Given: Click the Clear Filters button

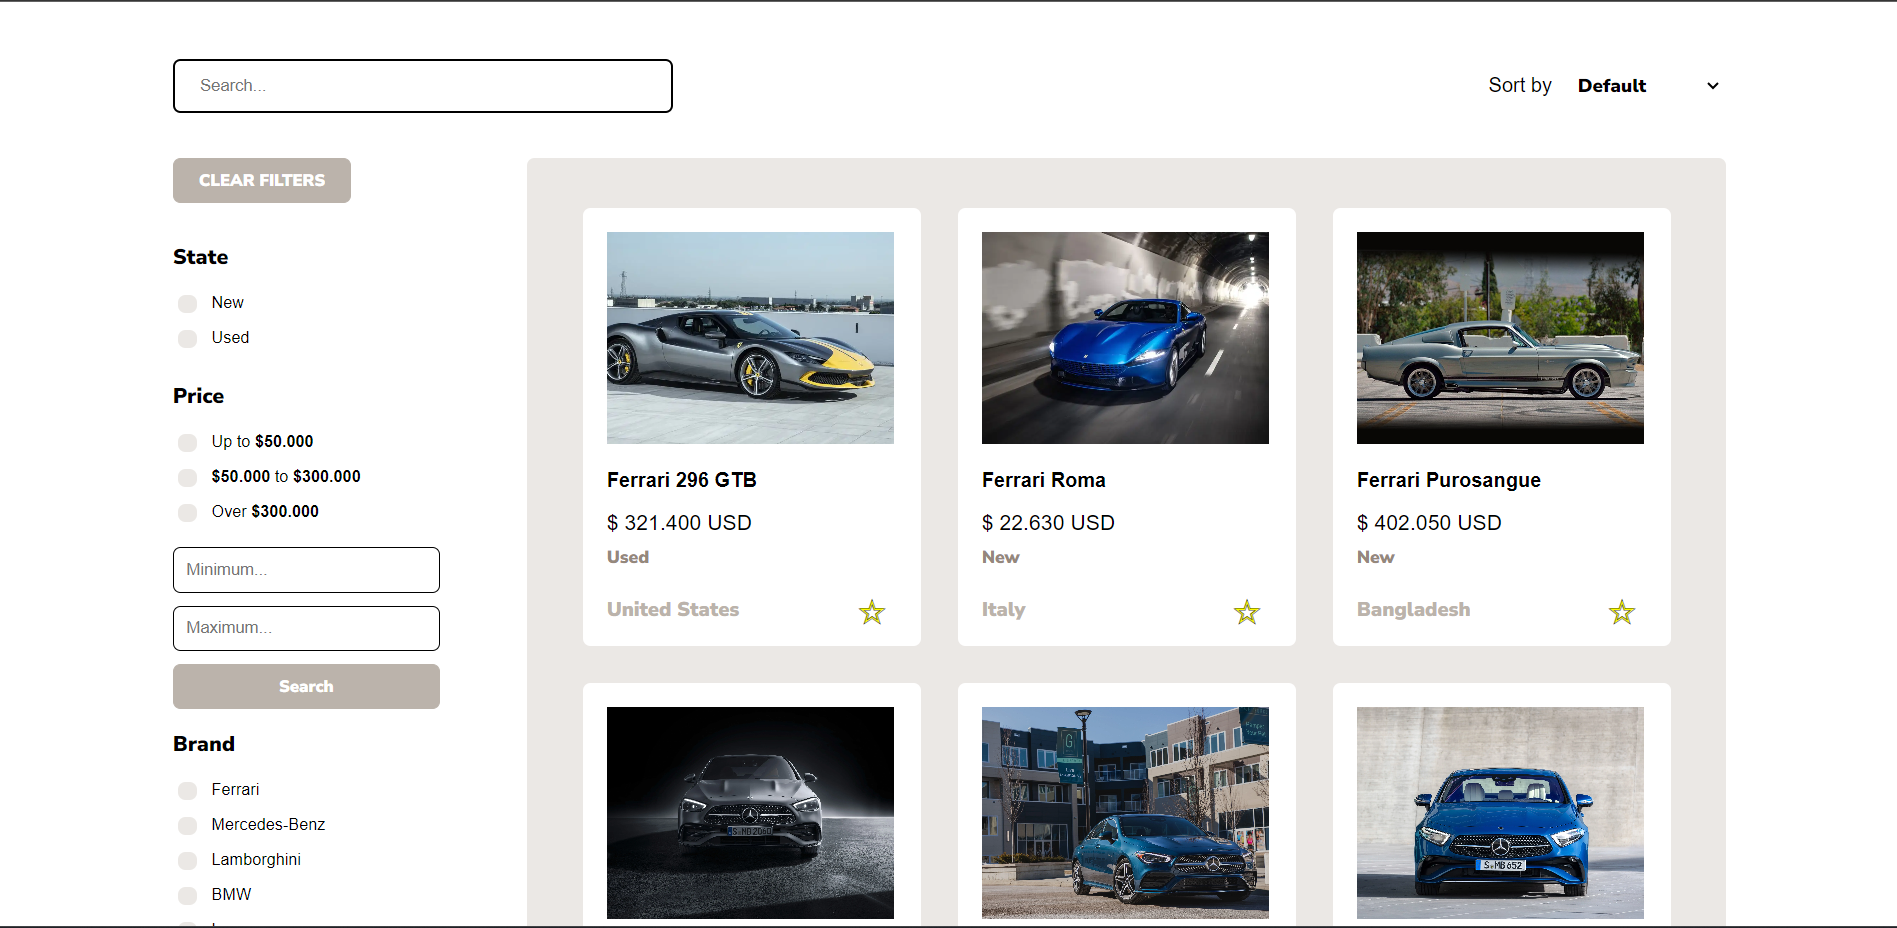Looking at the screenshot, I should [262, 180].
